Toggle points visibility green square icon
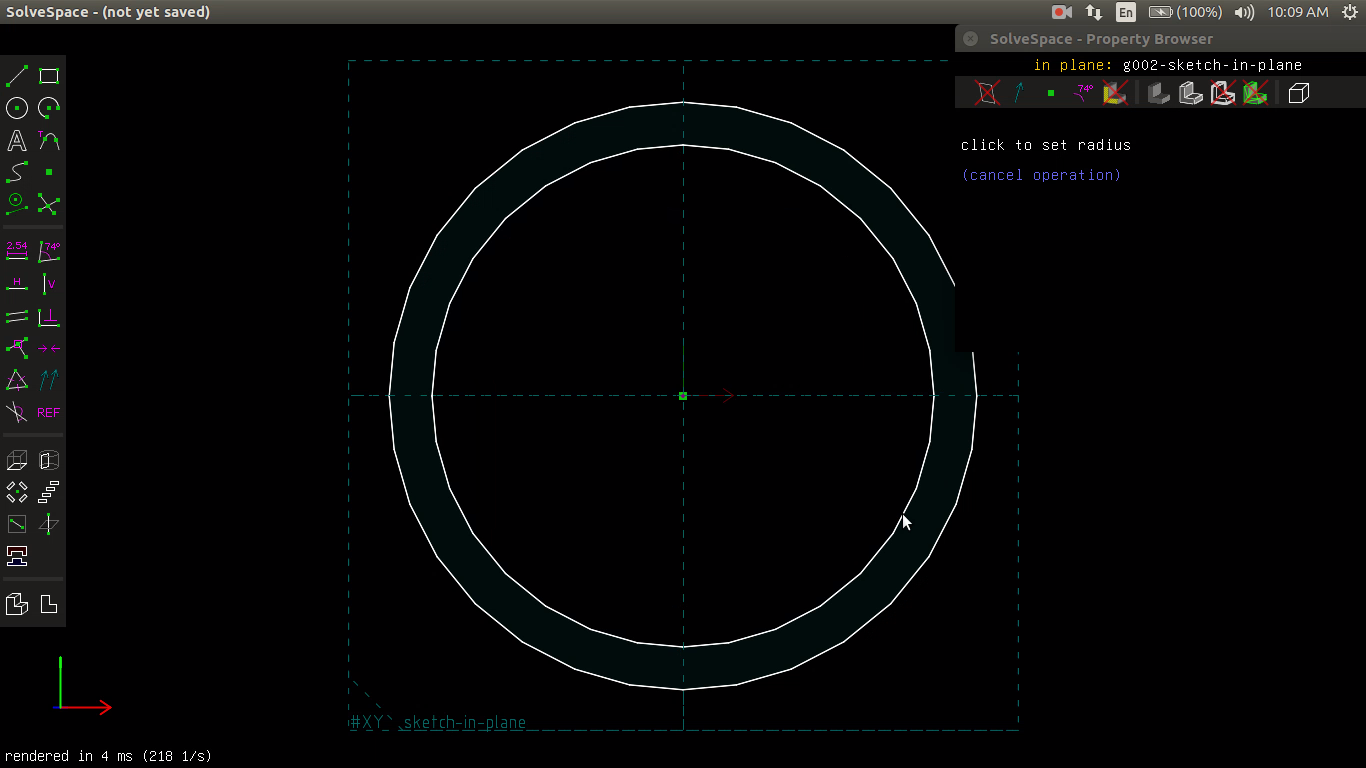The image size is (1366, 768). tap(1051, 93)
